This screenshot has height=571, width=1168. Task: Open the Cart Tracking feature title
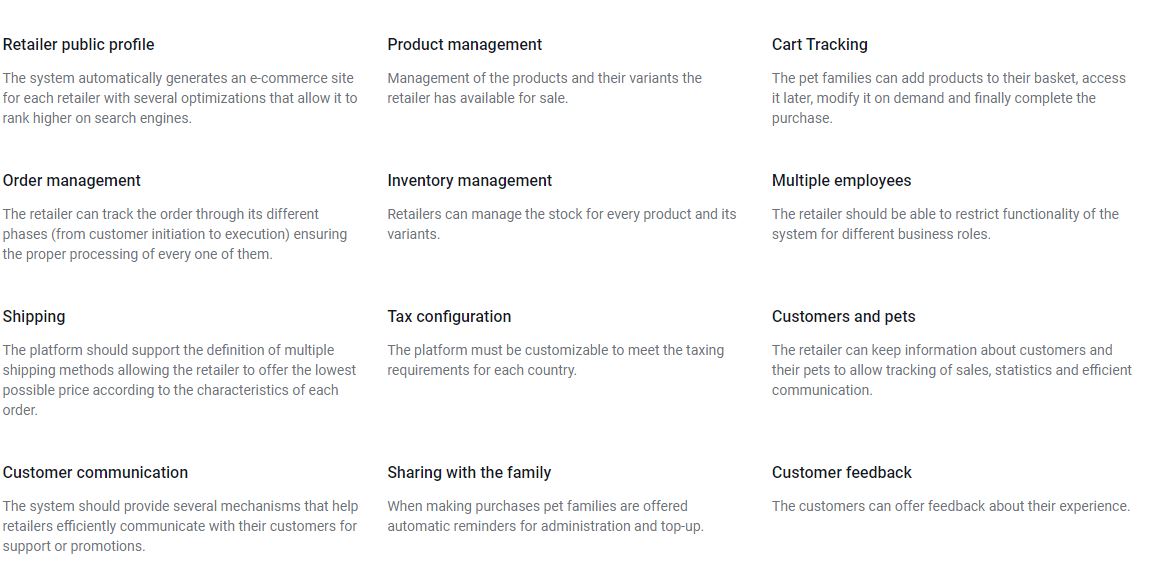click(819, 45)
